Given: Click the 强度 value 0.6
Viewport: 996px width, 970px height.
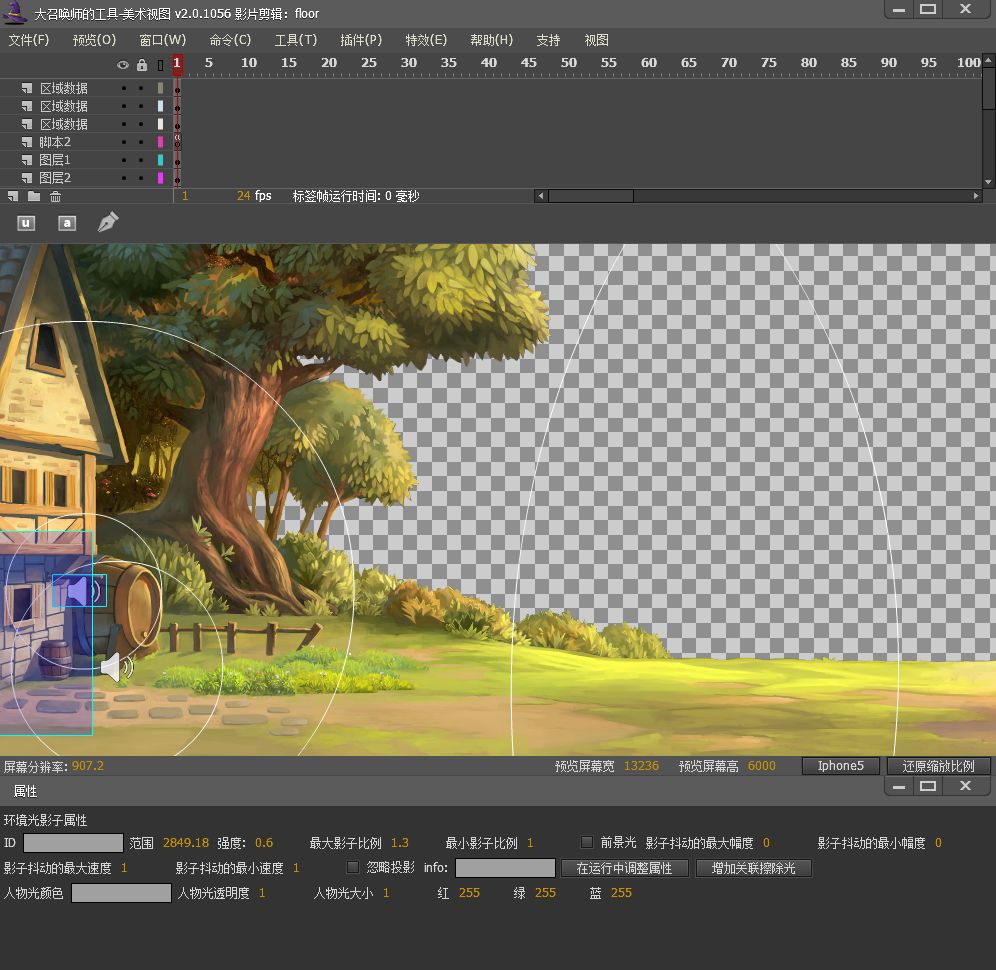Looking at the screenshot, I should point(264,842).
